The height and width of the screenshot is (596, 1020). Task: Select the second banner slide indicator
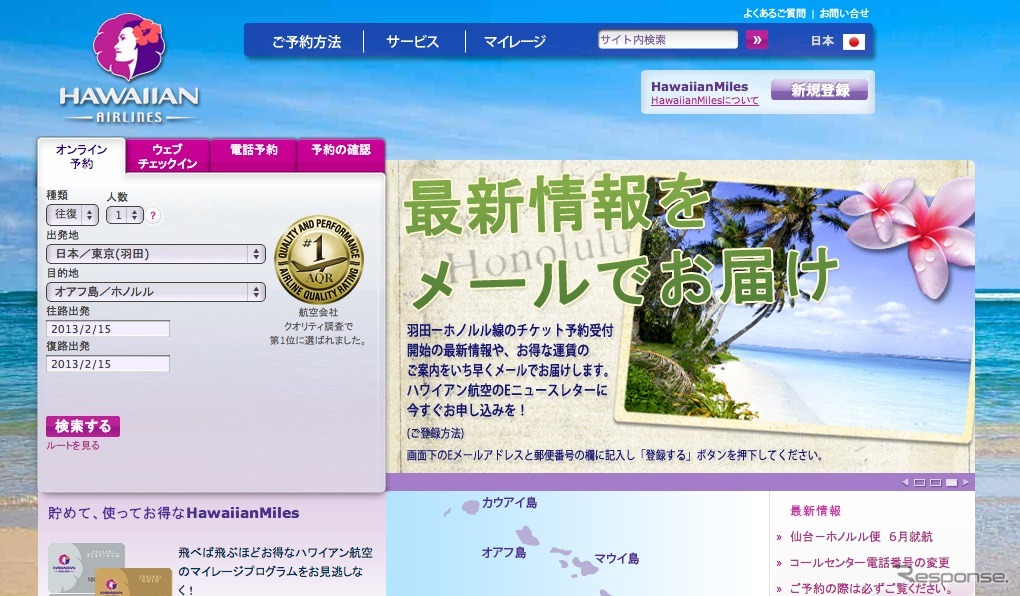point(935,482)
